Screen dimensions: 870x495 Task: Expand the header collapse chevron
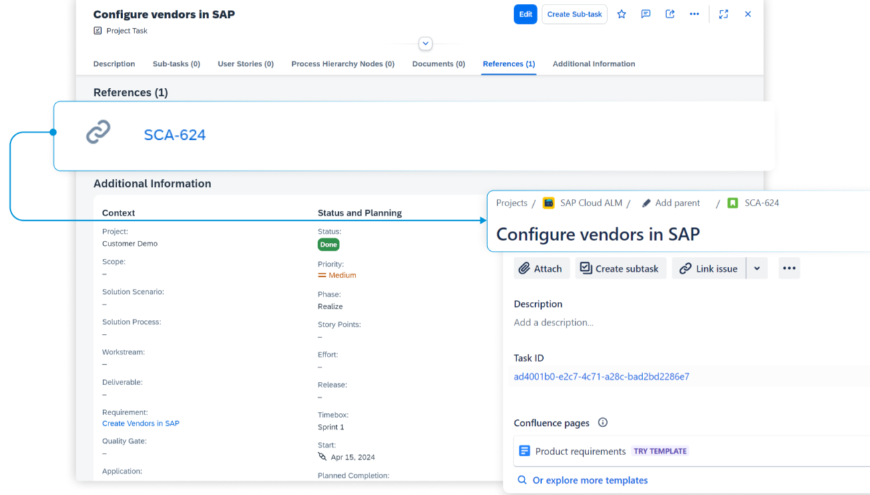[425, 44]
